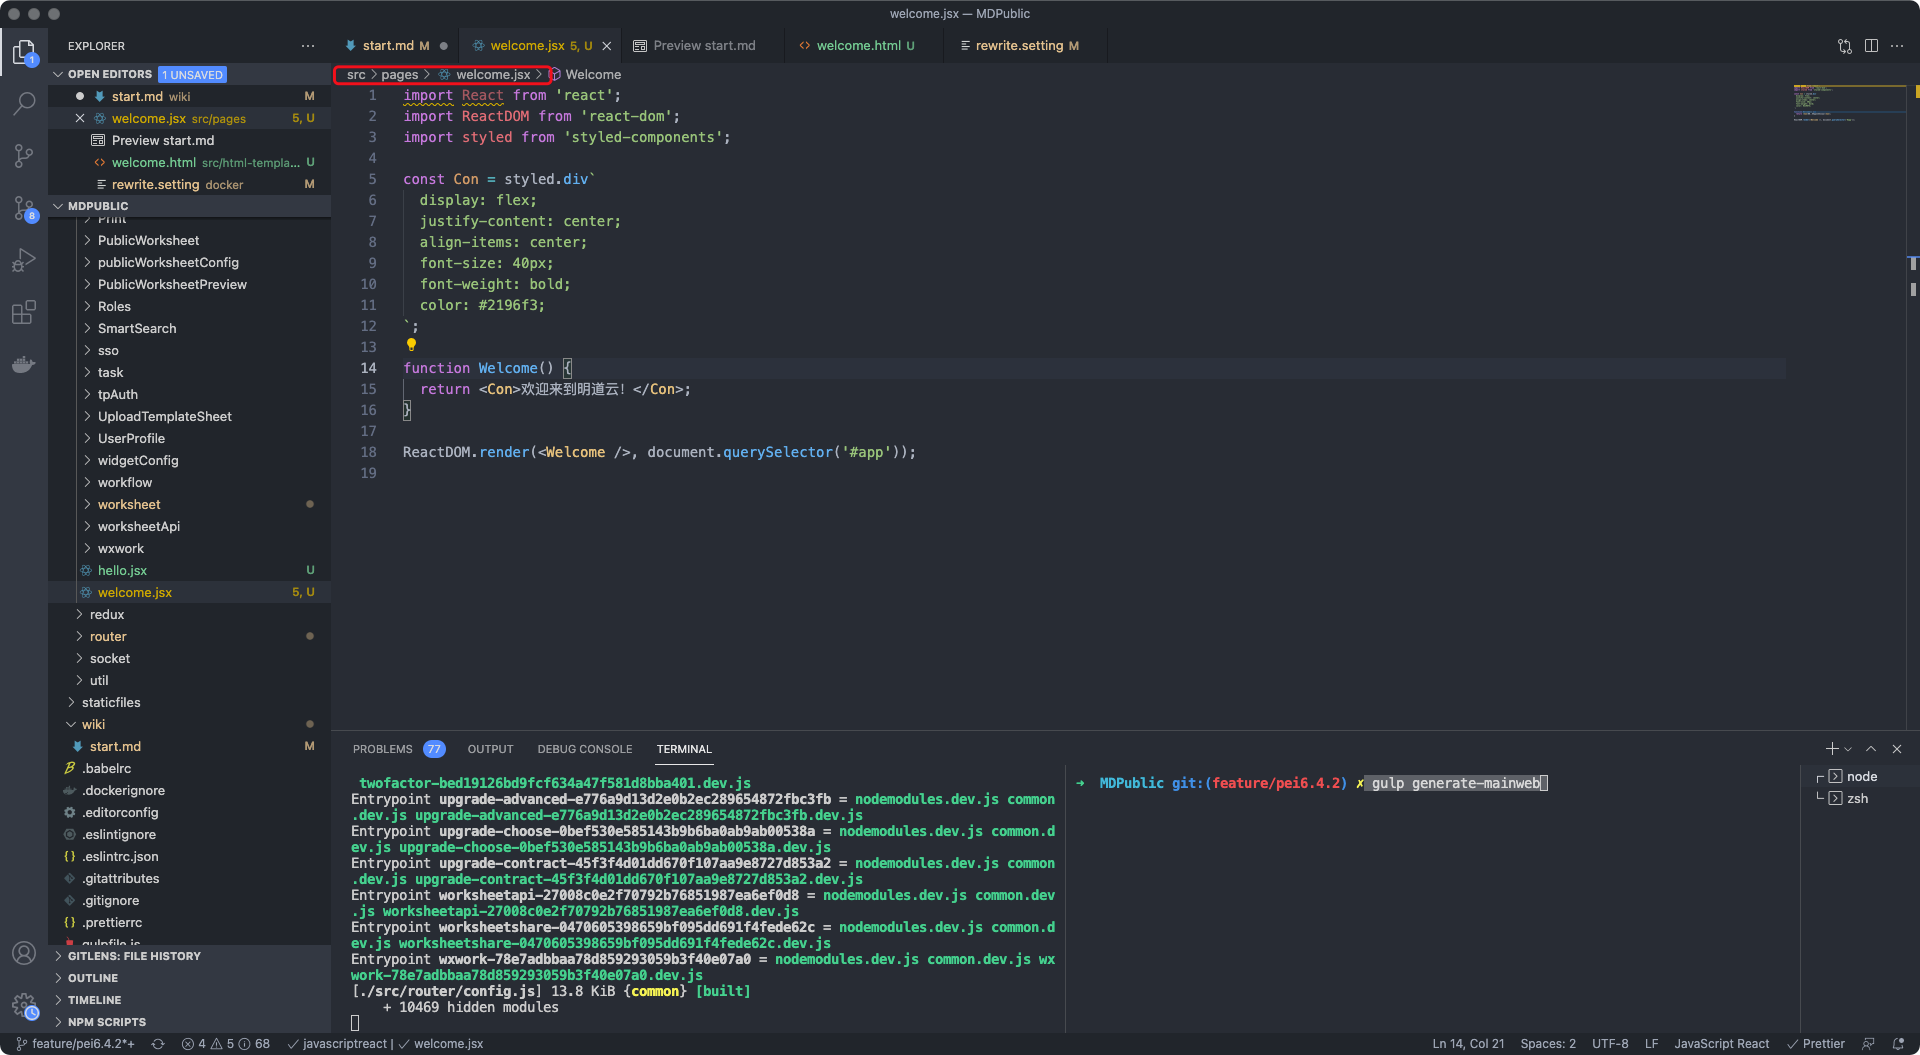Click the UTF-8 encoding selector

pos(1610,1044)
